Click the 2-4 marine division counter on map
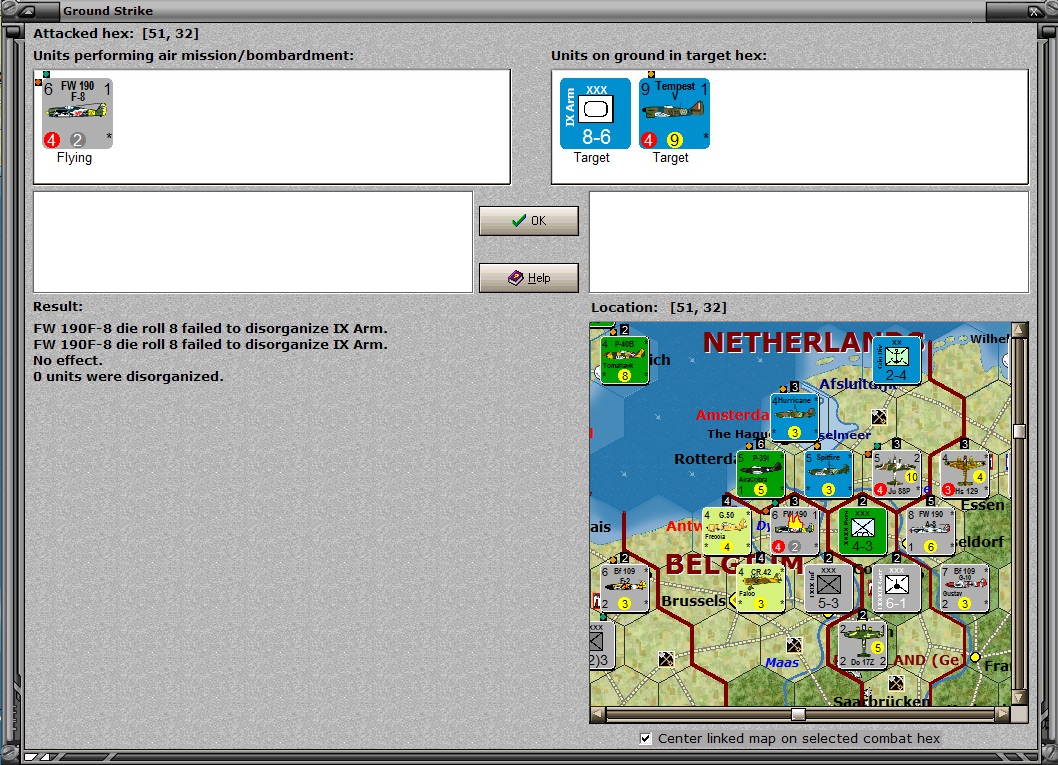 coord(896,360)
